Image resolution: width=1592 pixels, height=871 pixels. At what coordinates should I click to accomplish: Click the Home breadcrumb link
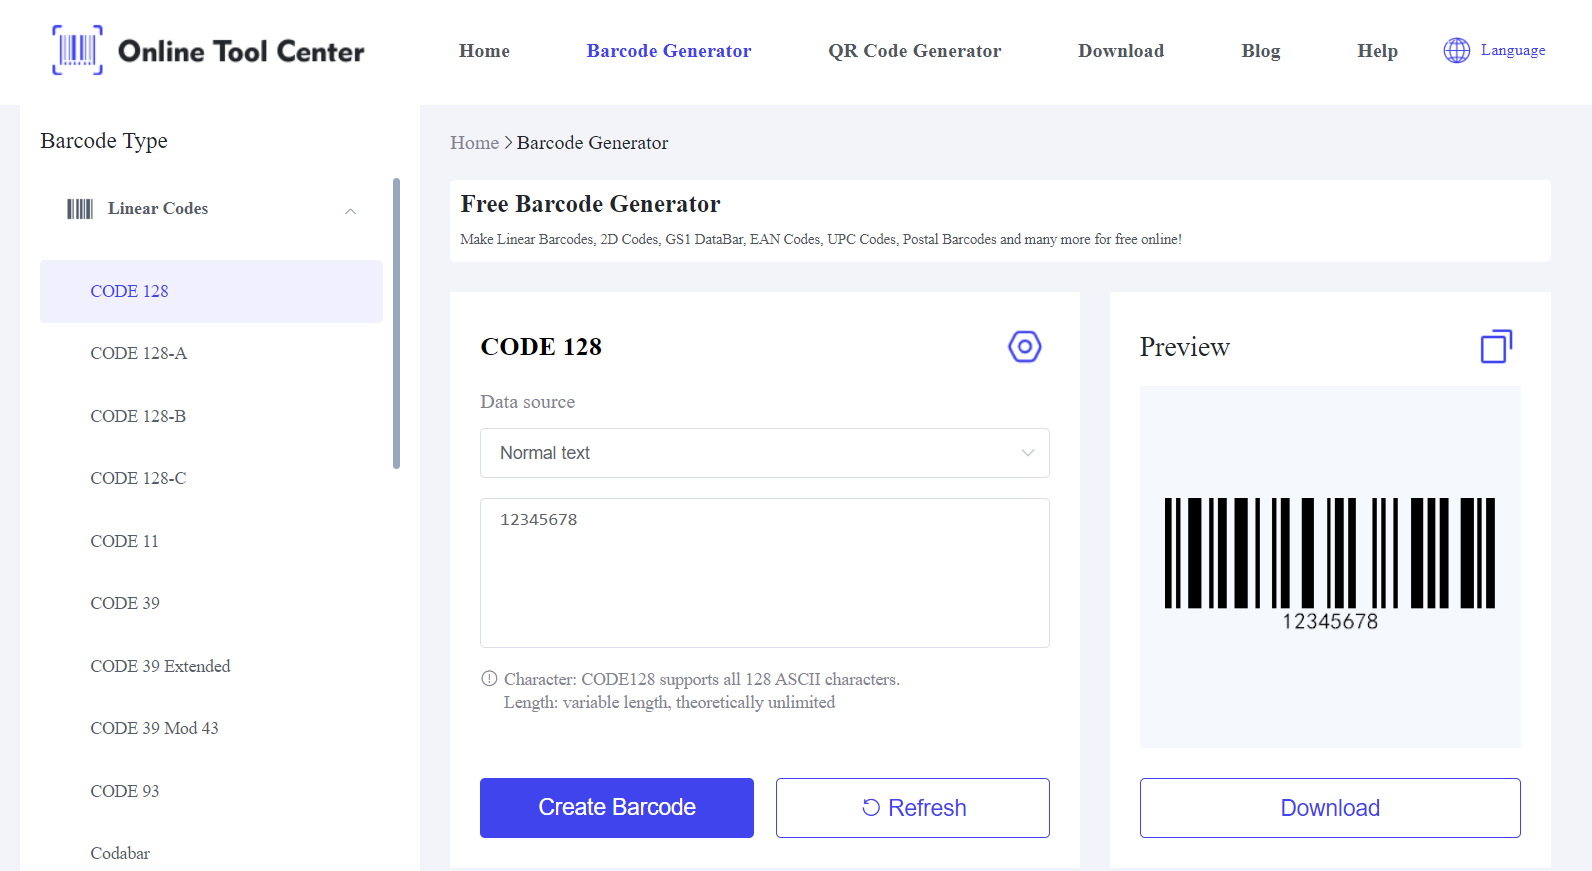click(474, 143)
